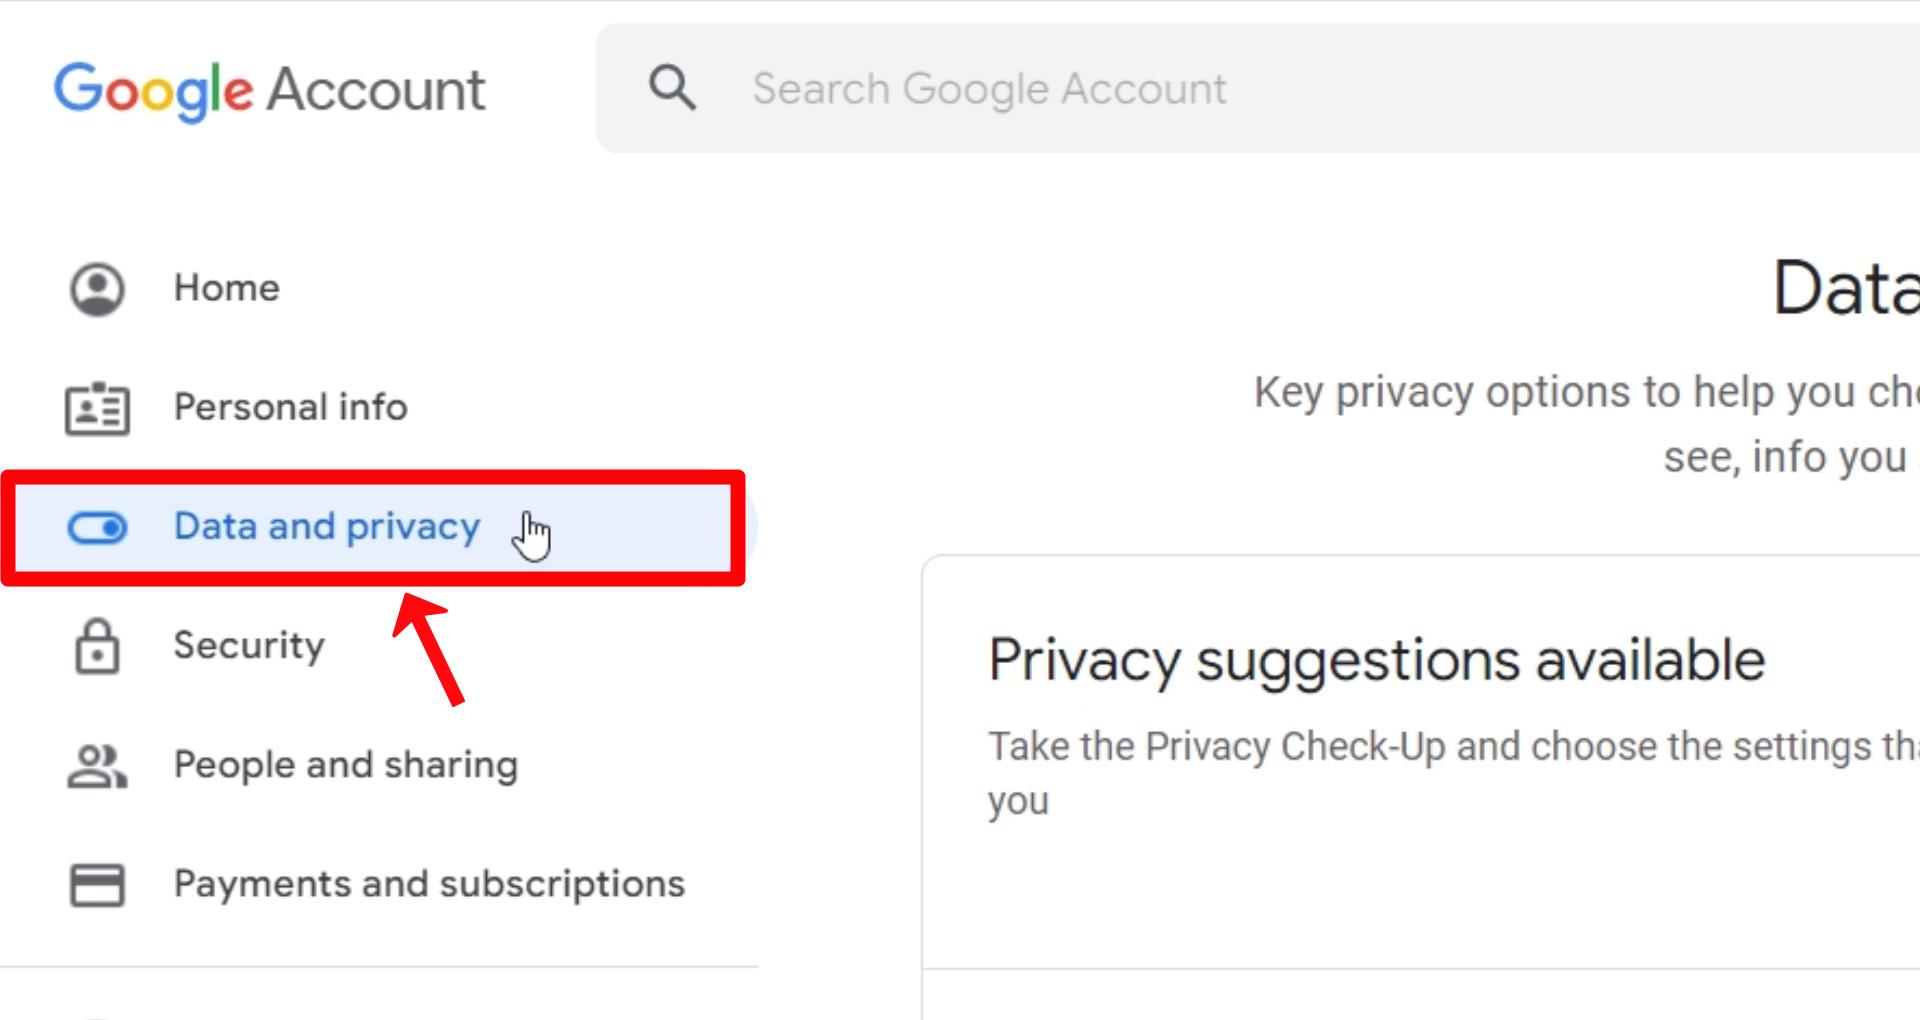Image resolution: width=1920 pixels, height=1020 pixels.
Task: Click the Google Account logo
Action: point(269,90)
